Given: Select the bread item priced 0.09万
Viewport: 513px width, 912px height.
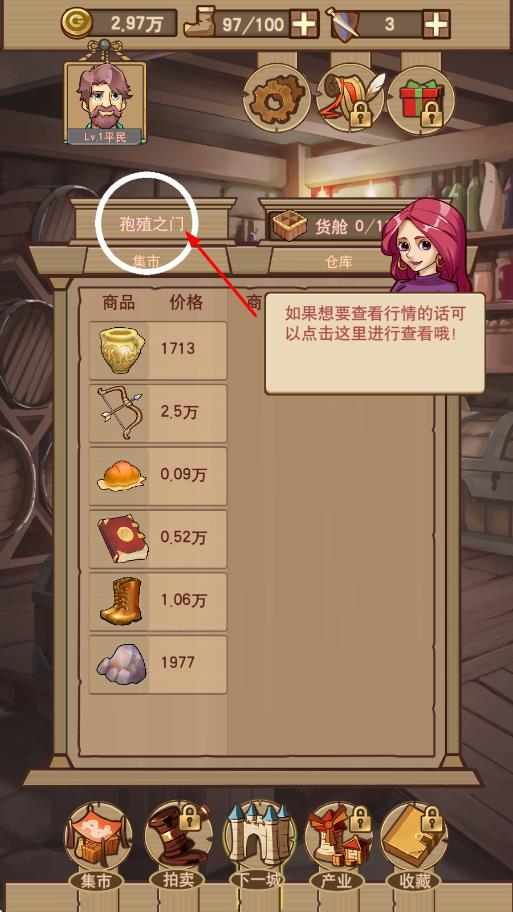Looking at the screenshot, I should [158, 476].
